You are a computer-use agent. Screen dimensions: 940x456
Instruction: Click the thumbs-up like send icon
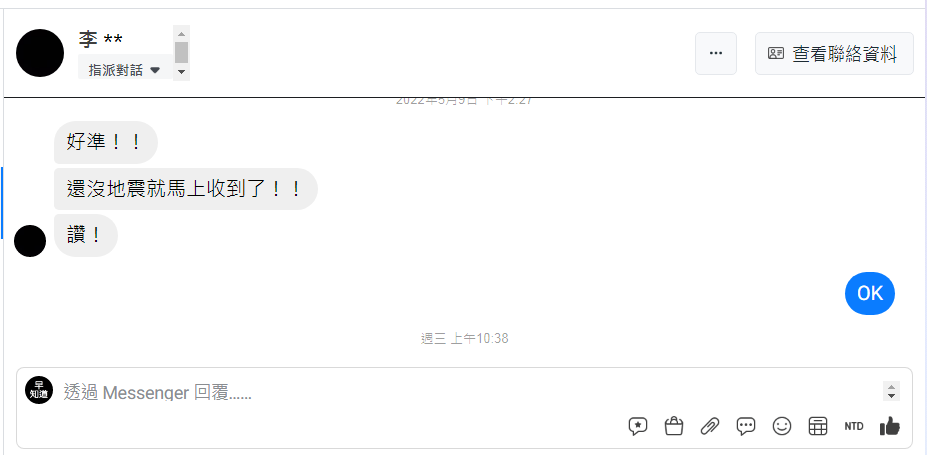[890, 426]
